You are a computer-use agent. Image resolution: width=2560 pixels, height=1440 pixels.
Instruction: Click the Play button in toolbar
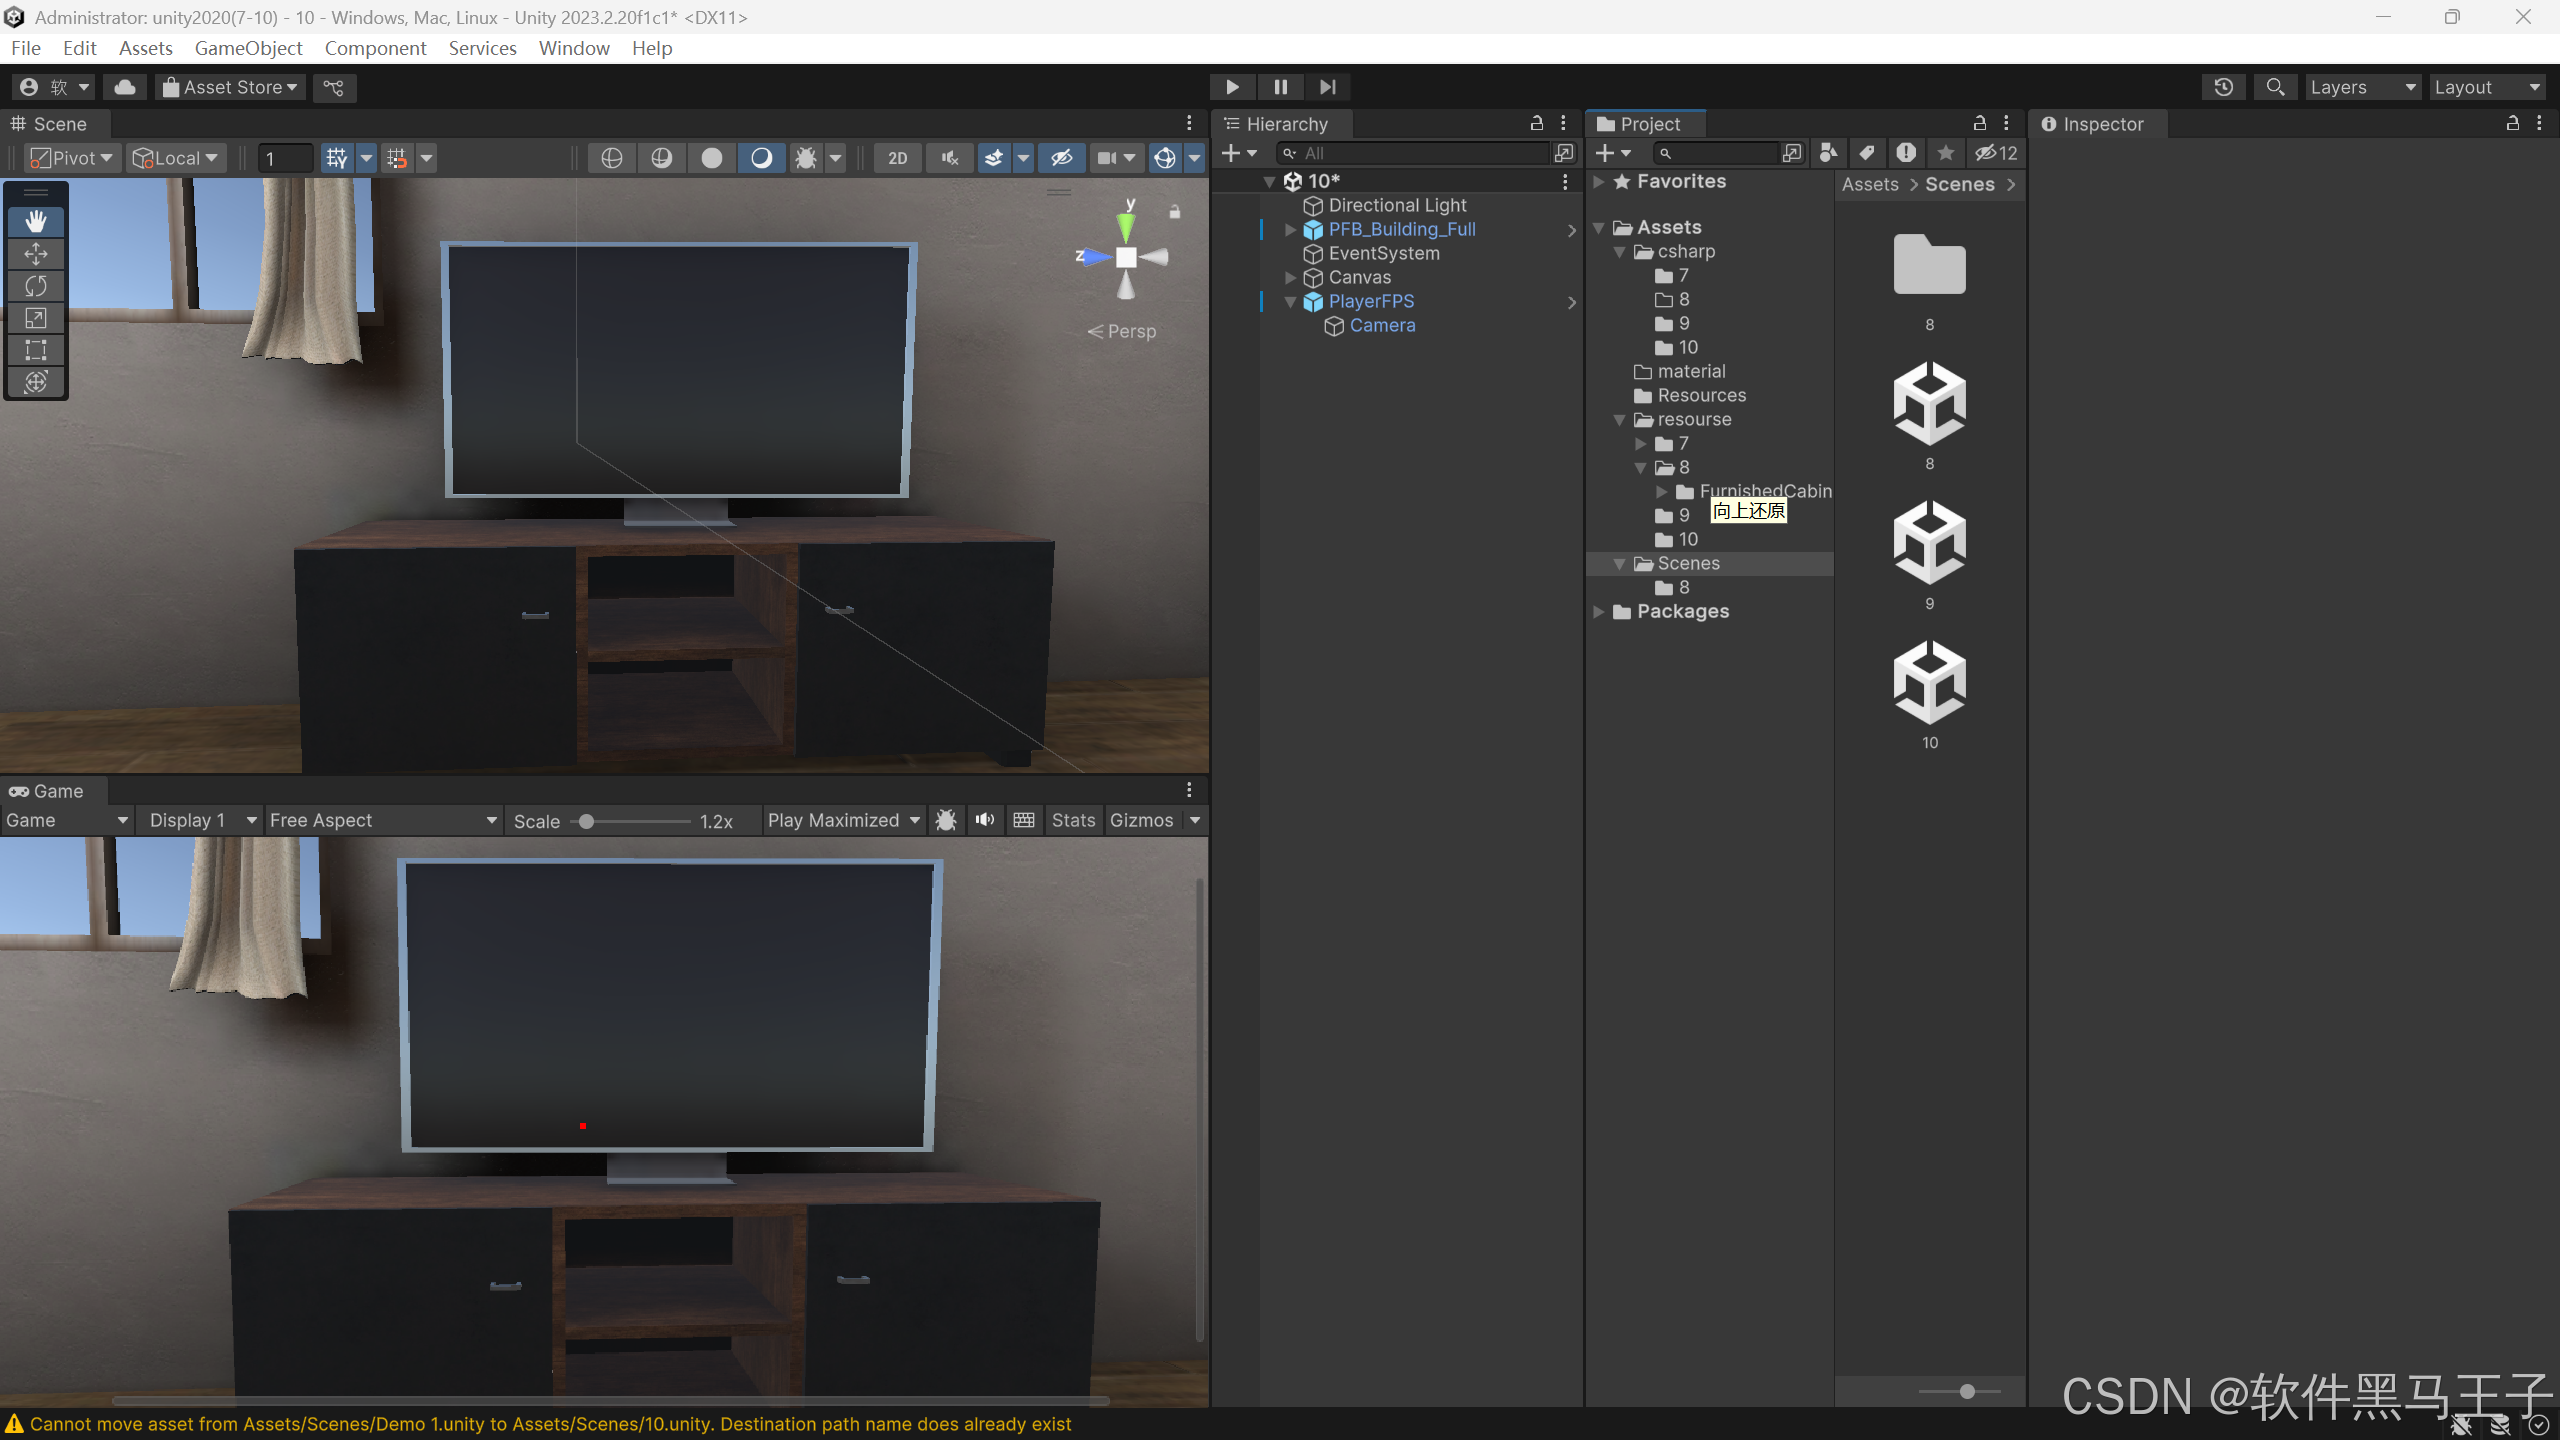(x=1232, y=87)
